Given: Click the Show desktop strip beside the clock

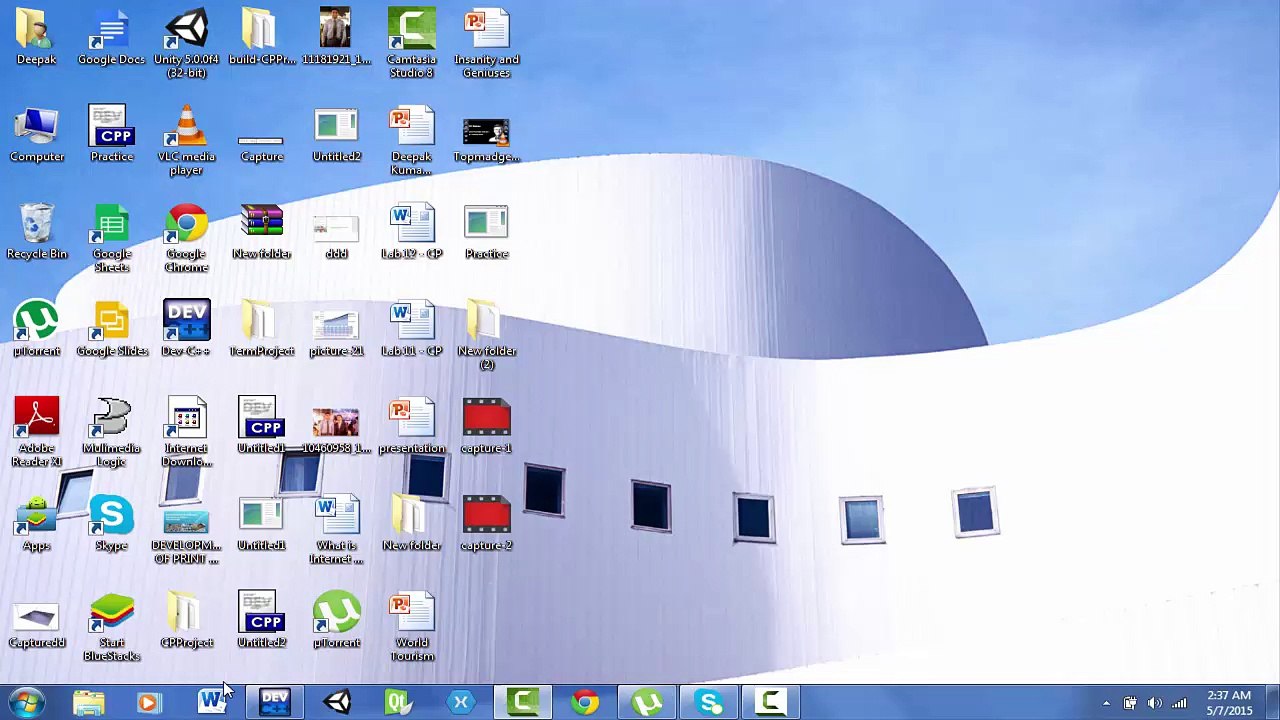Looking at the screenshot, I should click(x=1272, y=703).
